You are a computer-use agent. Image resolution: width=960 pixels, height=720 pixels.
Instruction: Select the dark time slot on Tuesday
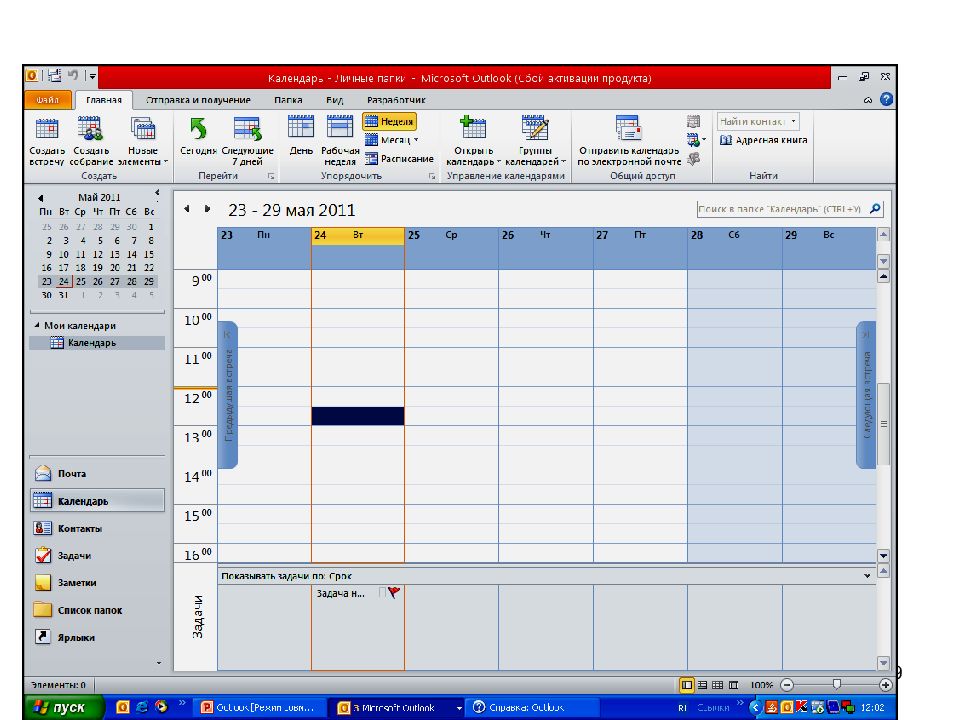(x=358, y=416)
